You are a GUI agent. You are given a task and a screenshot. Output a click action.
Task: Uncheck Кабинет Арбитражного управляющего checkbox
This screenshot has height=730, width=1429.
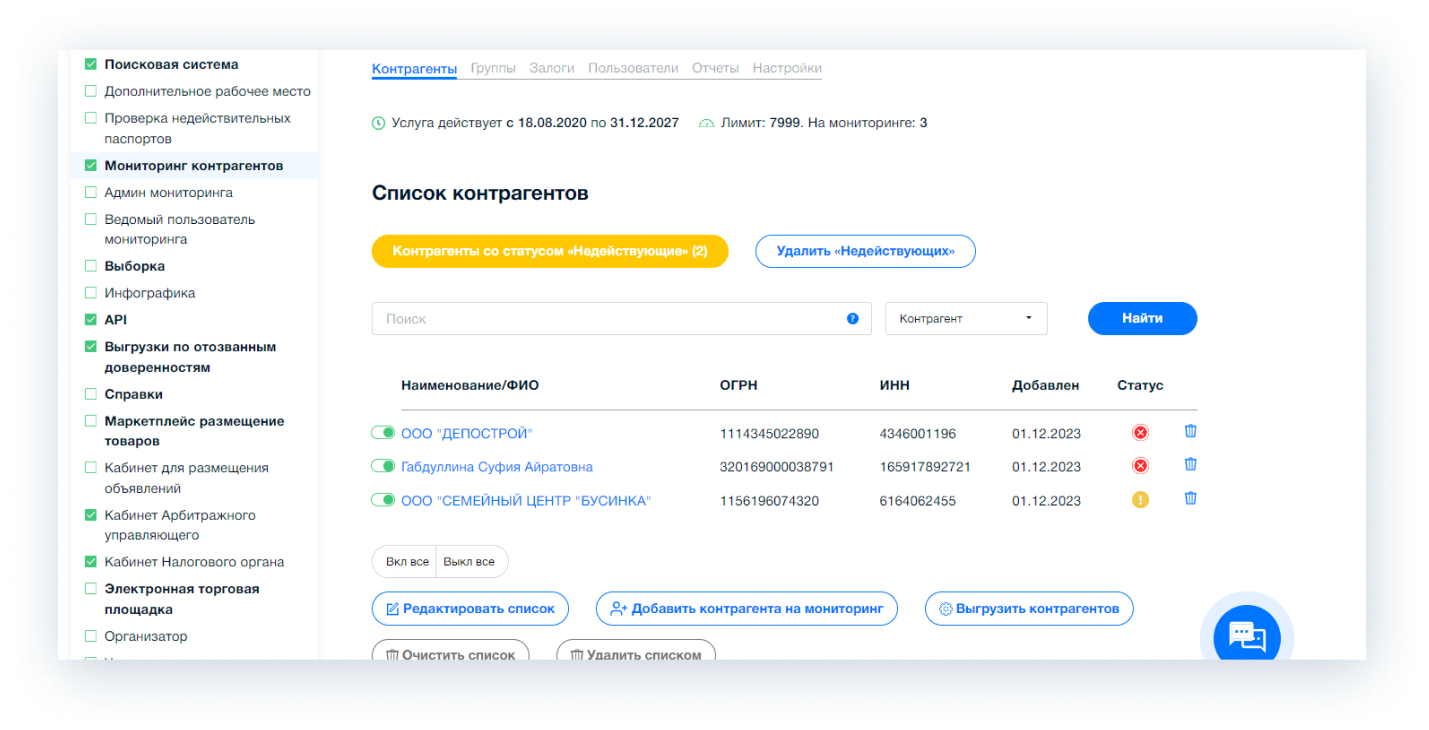(91, 515)
